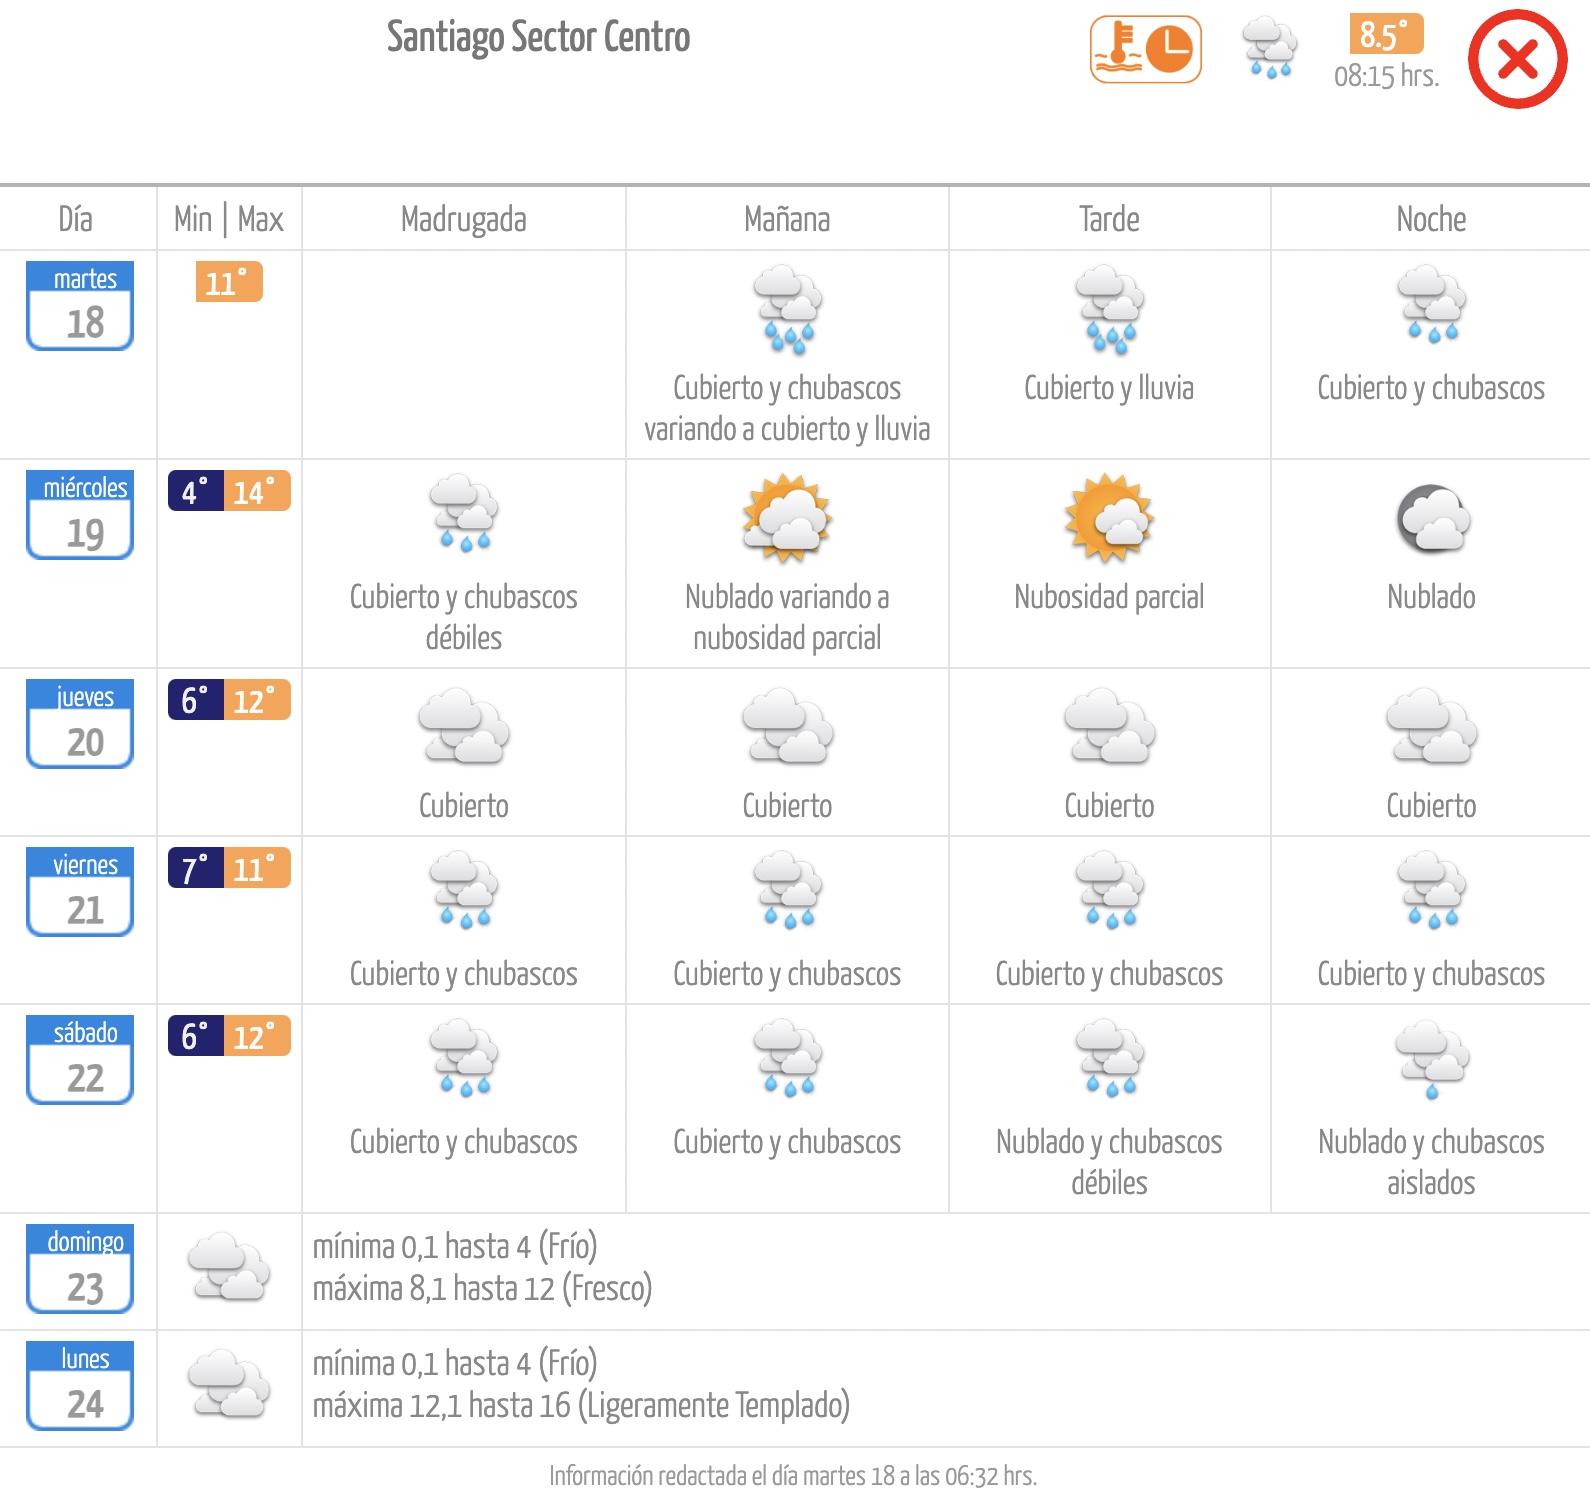Image resolution: width=1590 pixels, height=1502 pixels.
Task: Click jueves 20 calendar badge
Action: pos(80,723)
